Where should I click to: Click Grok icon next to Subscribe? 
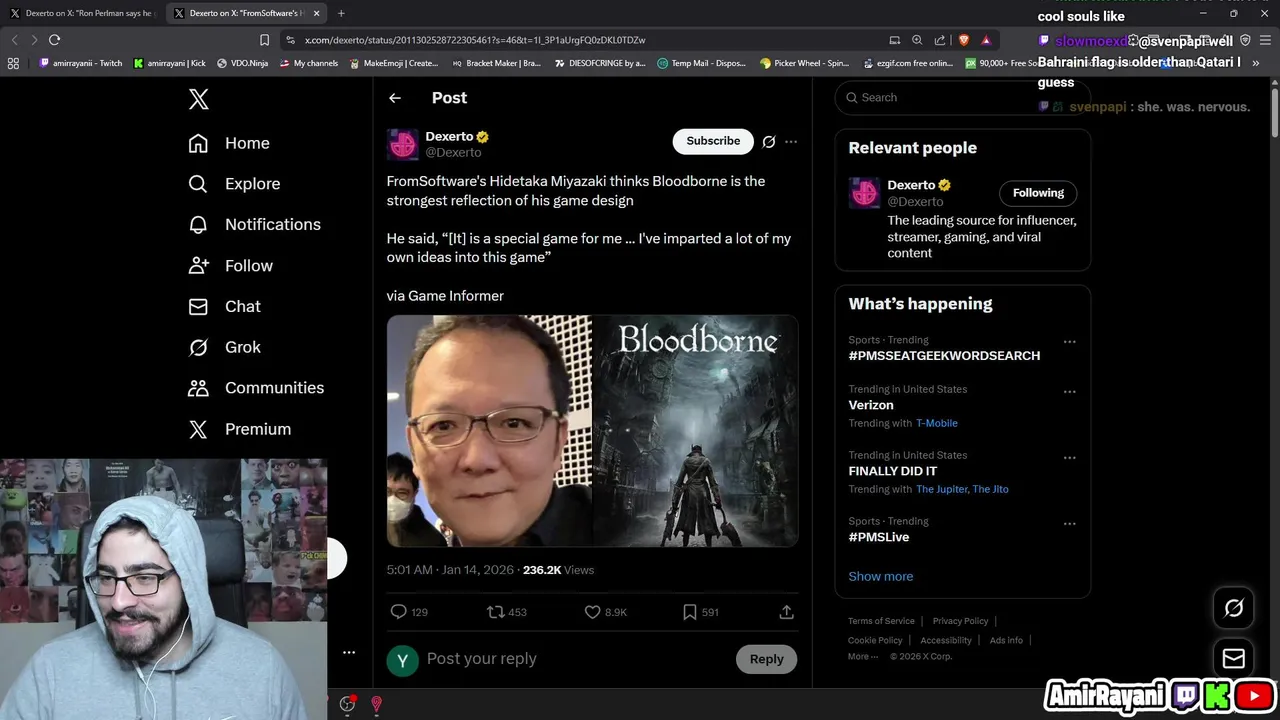(x=769, y=142)
